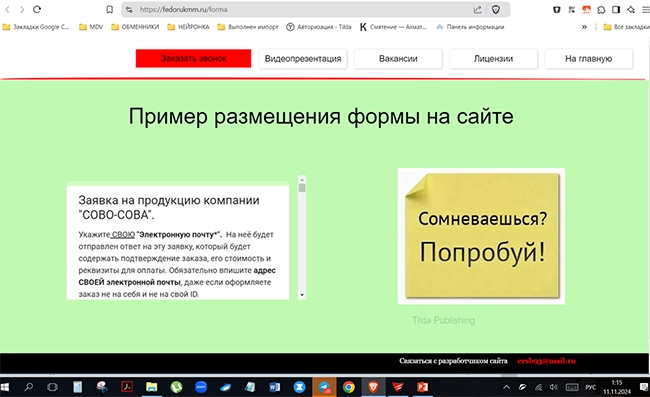Viewport: 650px width, 397px height.
Task: Open Task View on the taskbar
Action: (52, 387)
